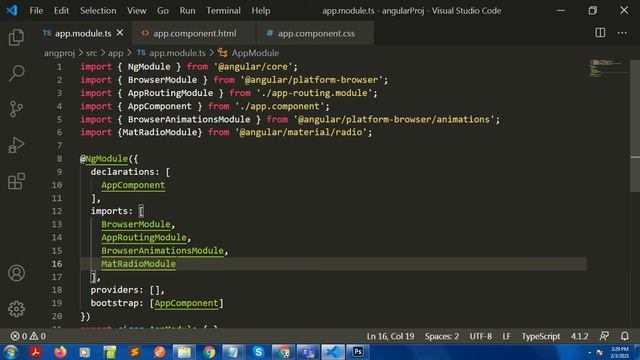Open the Help menu
This screenshot has width=640, height=360.
260,11
